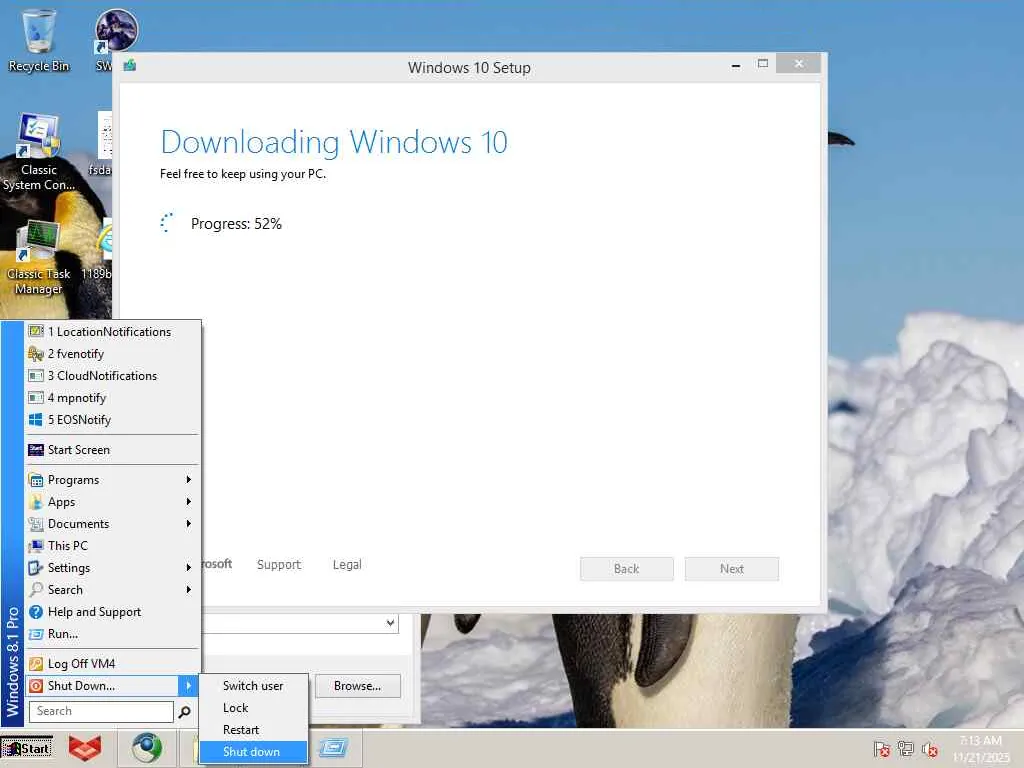Click the LocationNotifications icon in Start menu
1024x768 pixels.
36,332
